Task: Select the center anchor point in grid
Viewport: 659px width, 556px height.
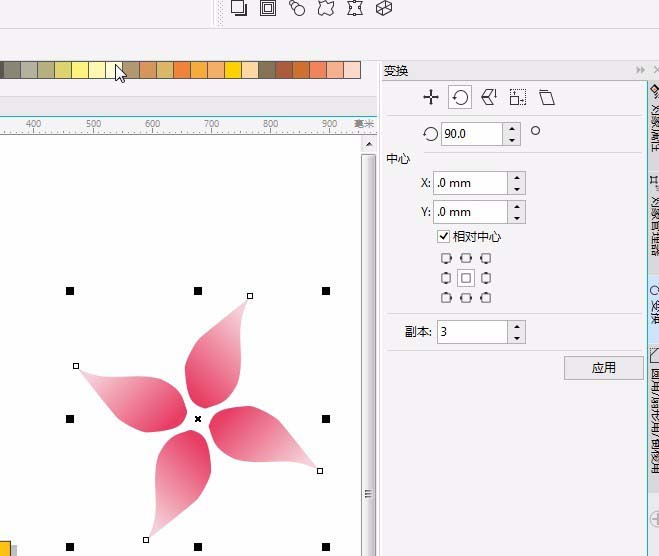Action: 466,278
